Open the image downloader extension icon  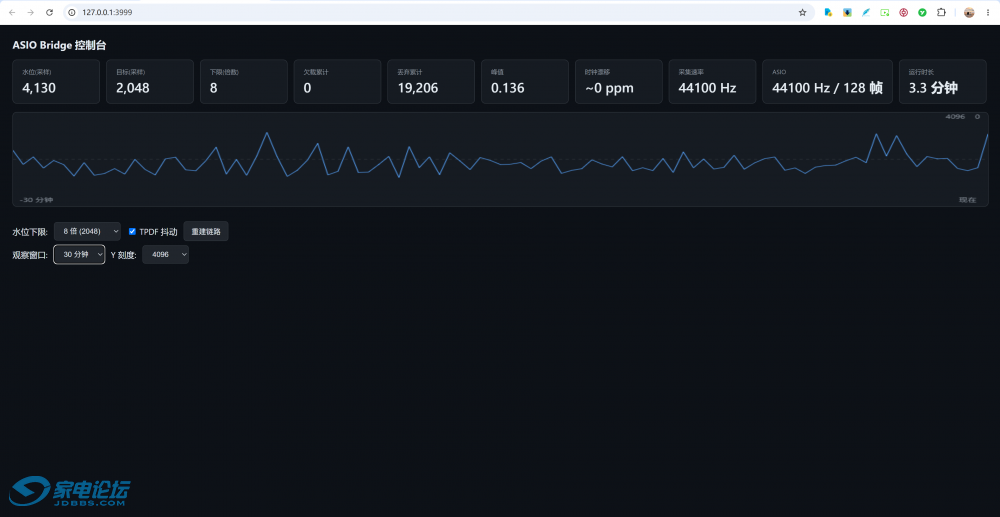pos(847,12)
